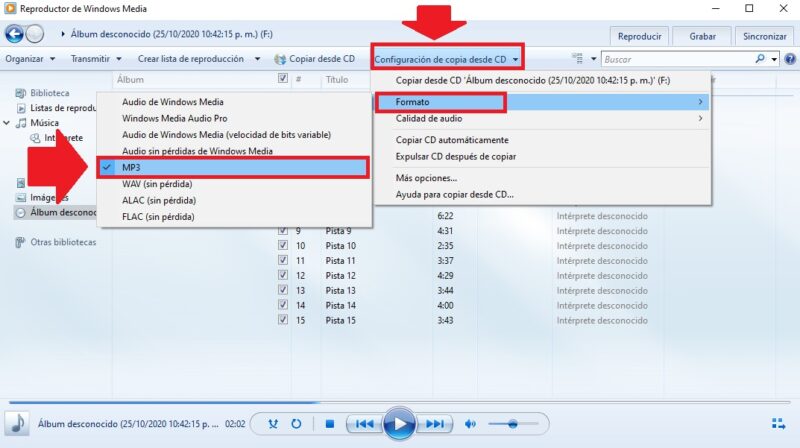The width and height of the screenshot is (800, 448).
Task: Select Pista 12 title
Action: [340, 276]
